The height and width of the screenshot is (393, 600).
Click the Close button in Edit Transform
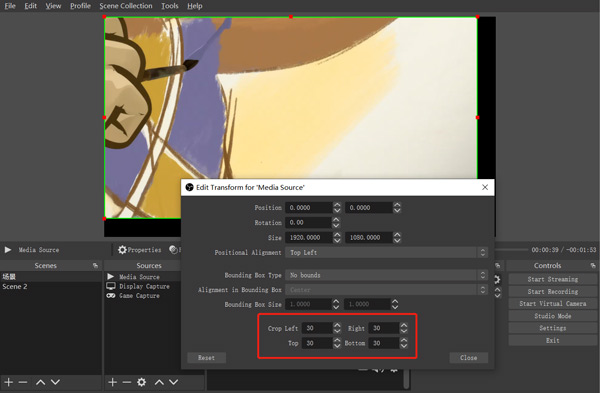pos(468,357)
